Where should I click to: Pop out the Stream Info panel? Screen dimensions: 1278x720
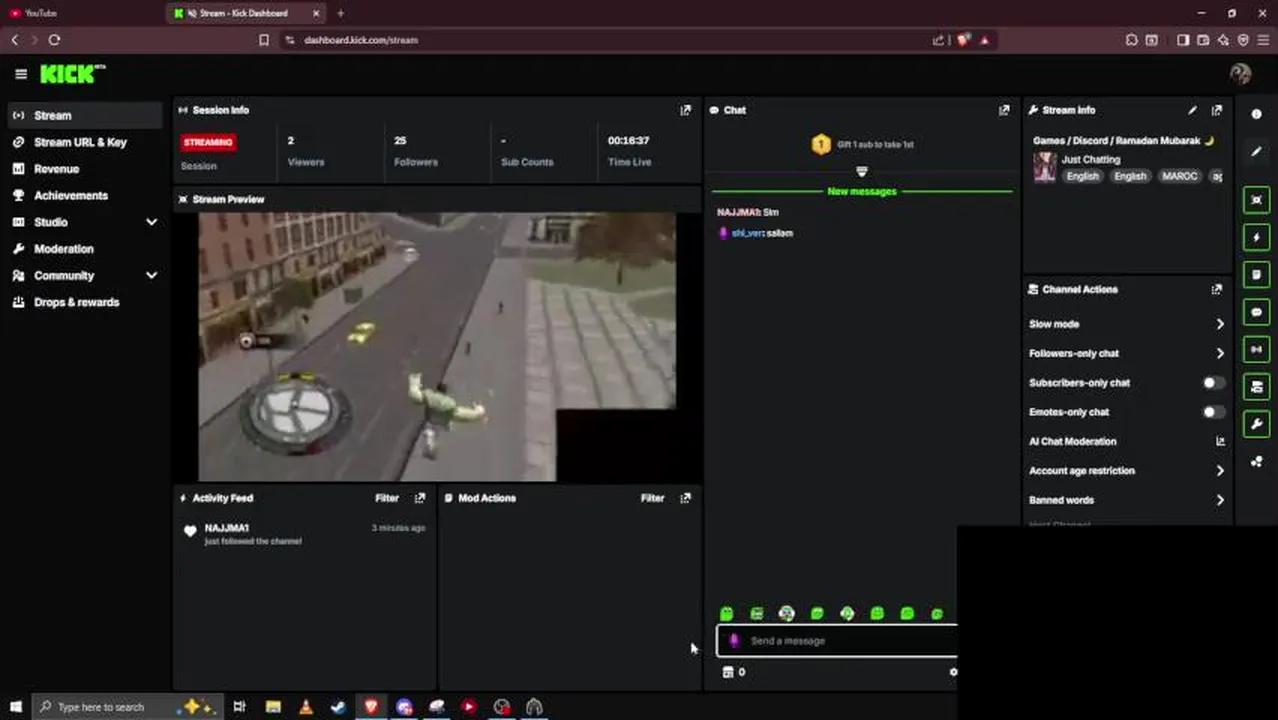coord(1217,110)
